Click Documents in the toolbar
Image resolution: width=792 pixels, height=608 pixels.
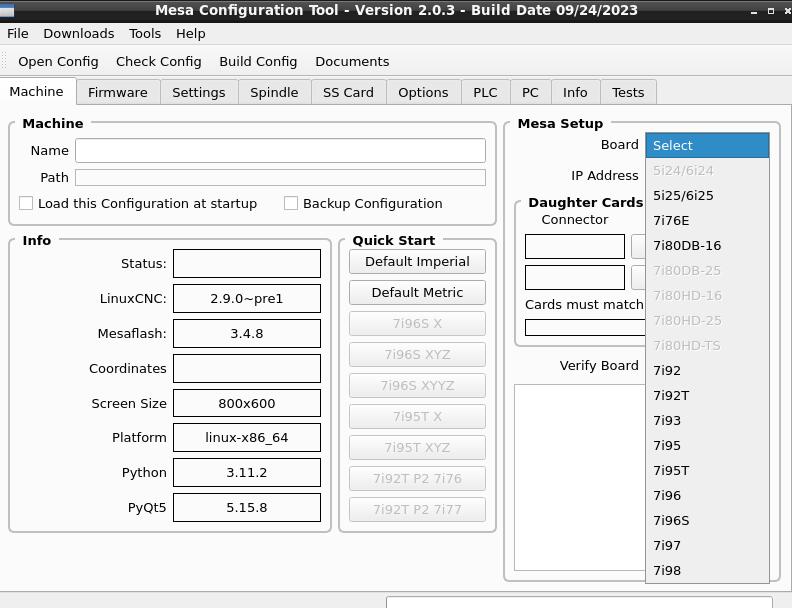[x=352, y=62]
